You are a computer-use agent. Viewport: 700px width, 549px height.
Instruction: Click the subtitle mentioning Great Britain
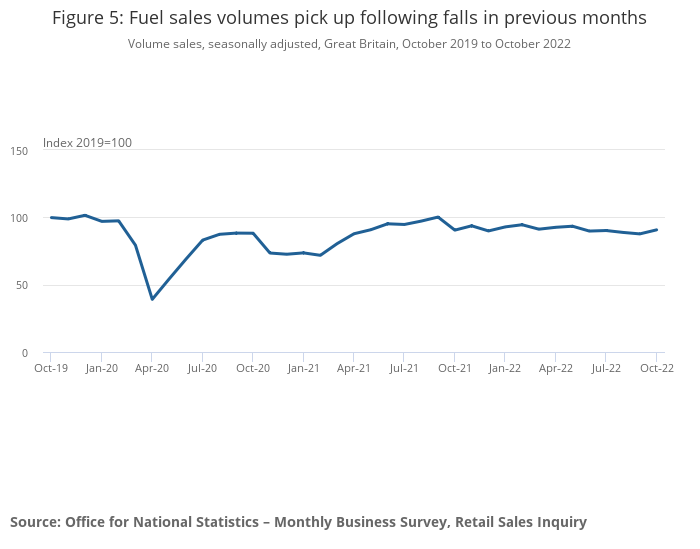tap(349, 44)
